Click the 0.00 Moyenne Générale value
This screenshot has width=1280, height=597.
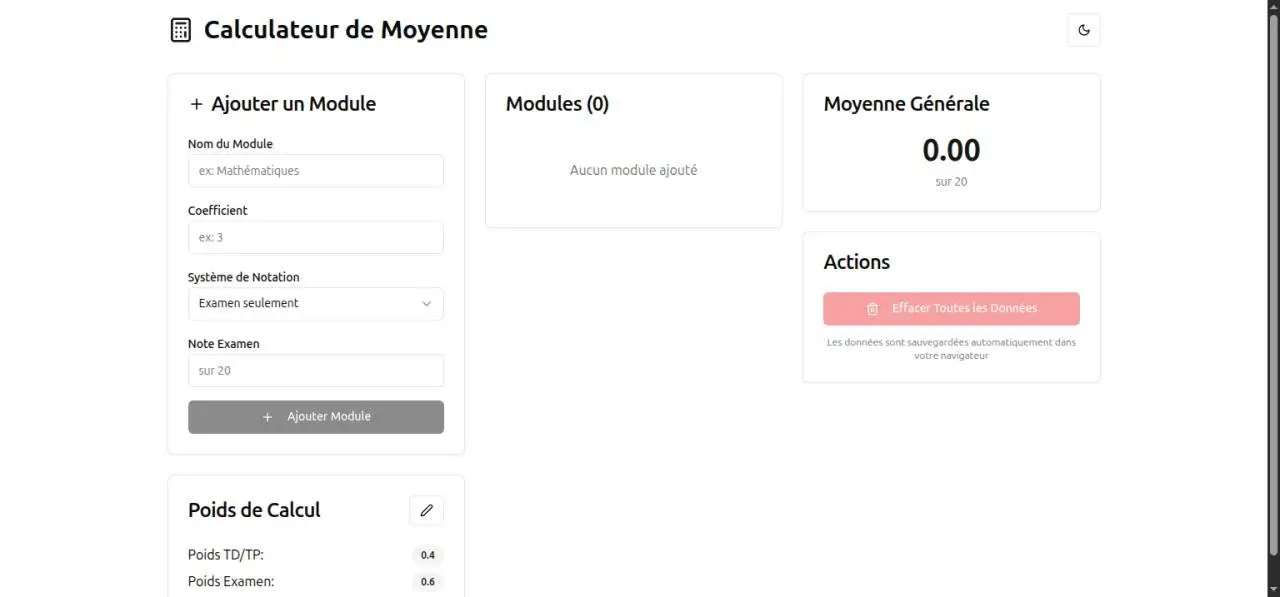pos(951,151)
